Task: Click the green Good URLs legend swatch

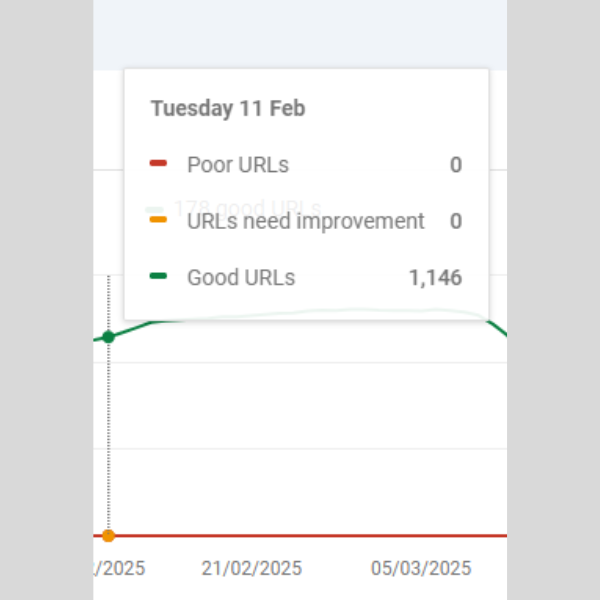Action: pos(158,276)
